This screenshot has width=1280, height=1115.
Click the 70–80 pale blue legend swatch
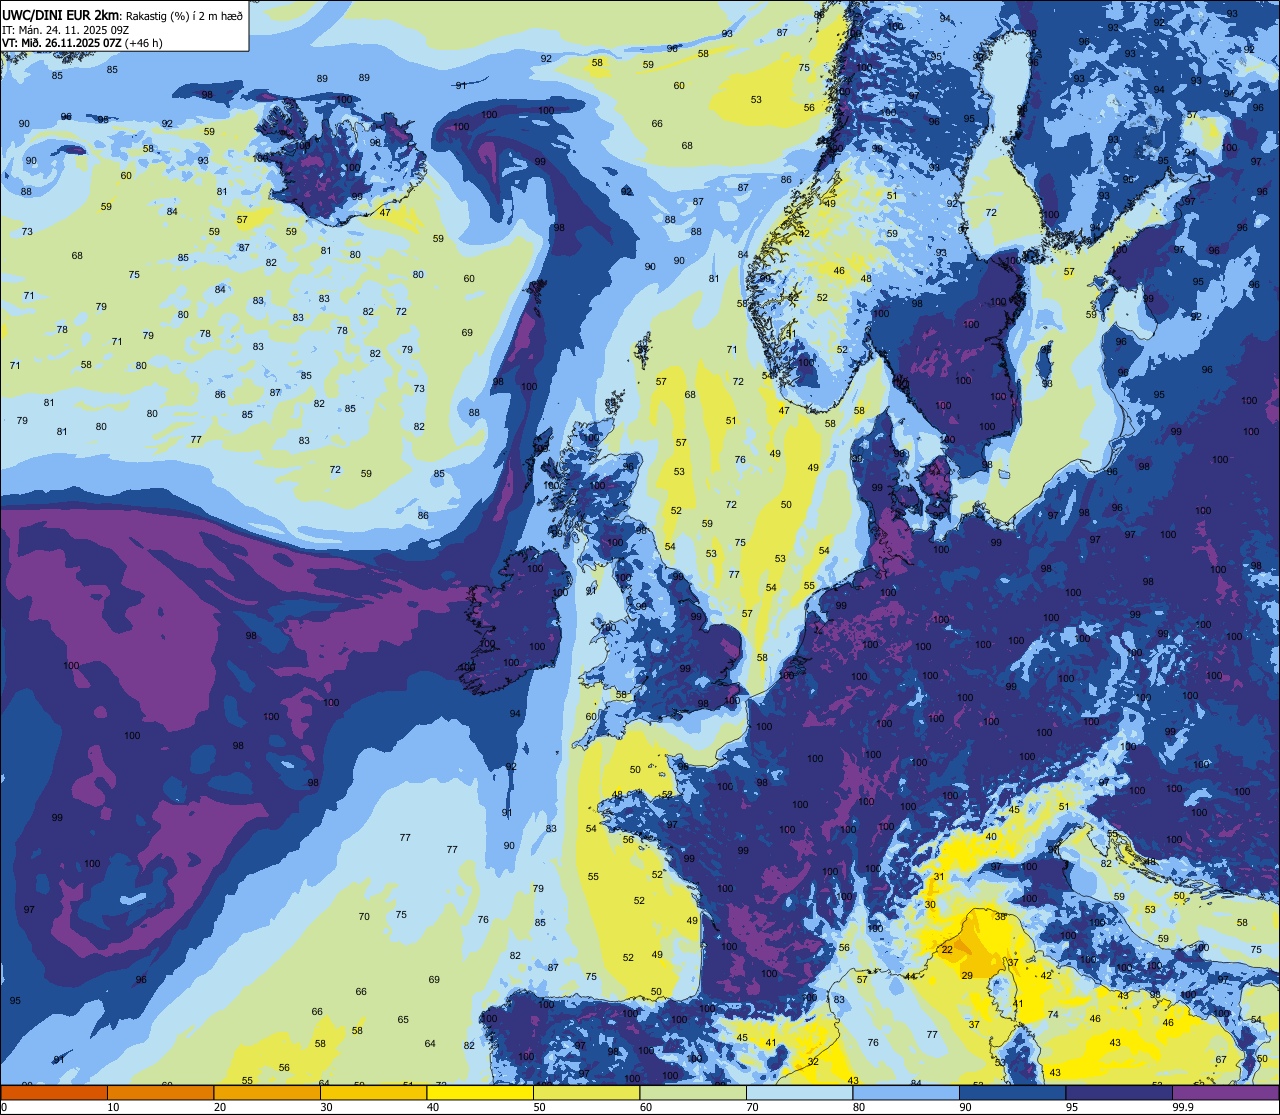click(800, 1092)
